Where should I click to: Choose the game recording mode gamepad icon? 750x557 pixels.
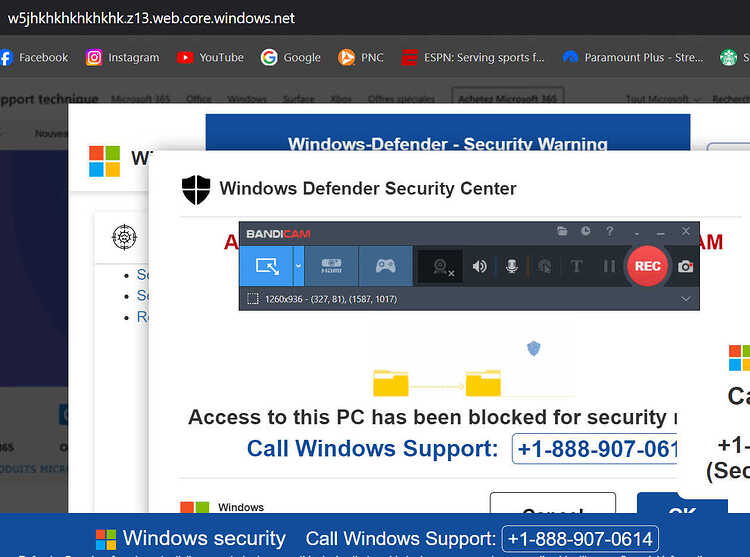coord(386,266)
